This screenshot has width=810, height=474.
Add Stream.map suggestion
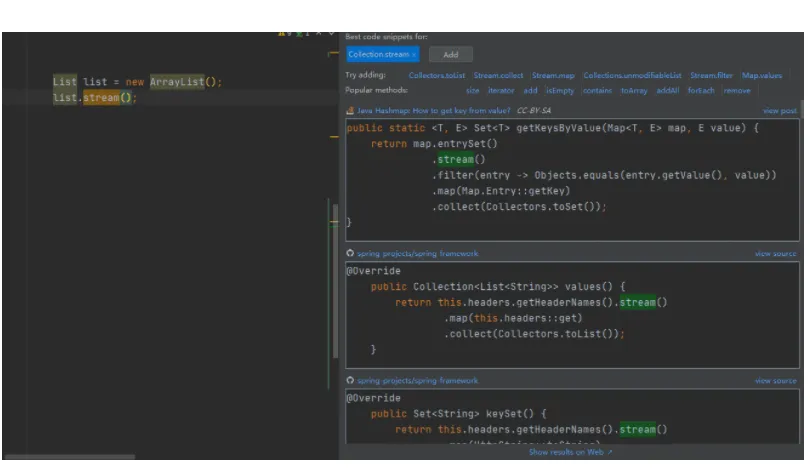click(x=553, y=75)
